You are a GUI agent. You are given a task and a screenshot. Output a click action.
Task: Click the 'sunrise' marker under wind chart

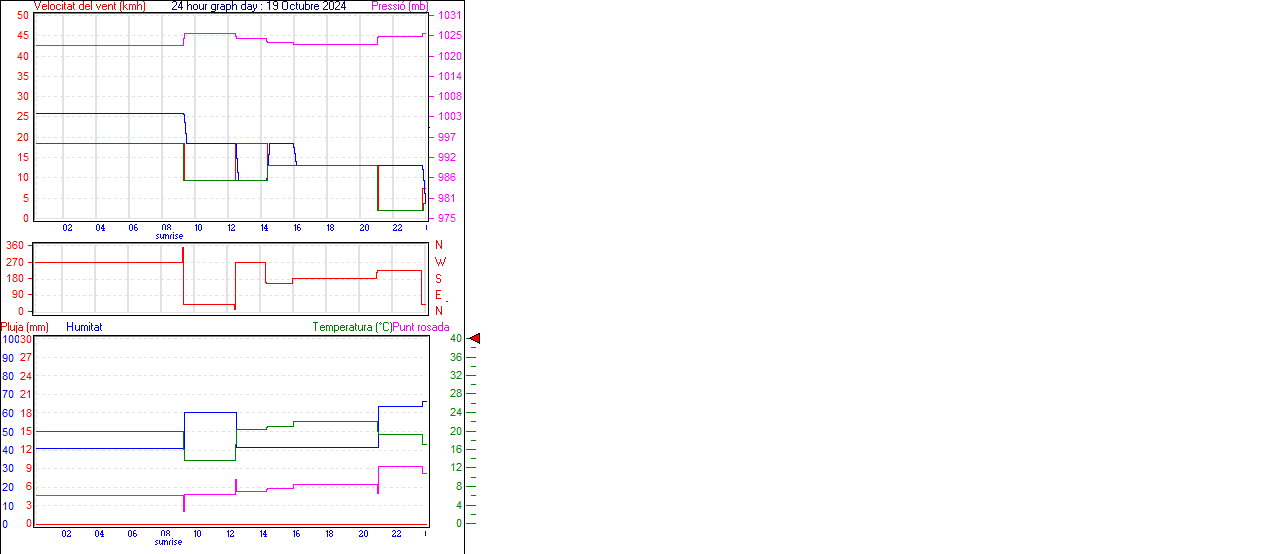169,237
